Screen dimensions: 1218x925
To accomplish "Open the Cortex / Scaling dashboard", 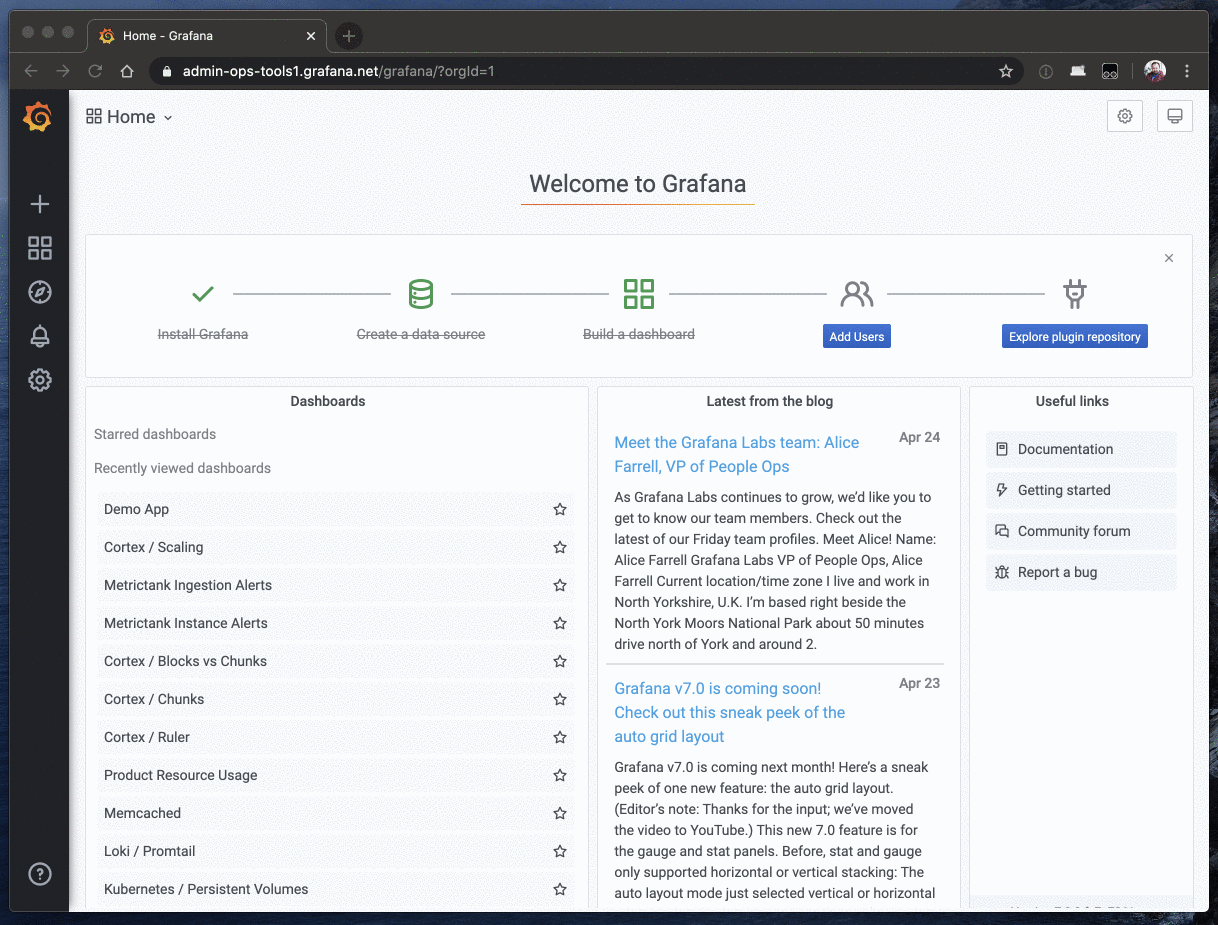I will [x=153, y=547].
